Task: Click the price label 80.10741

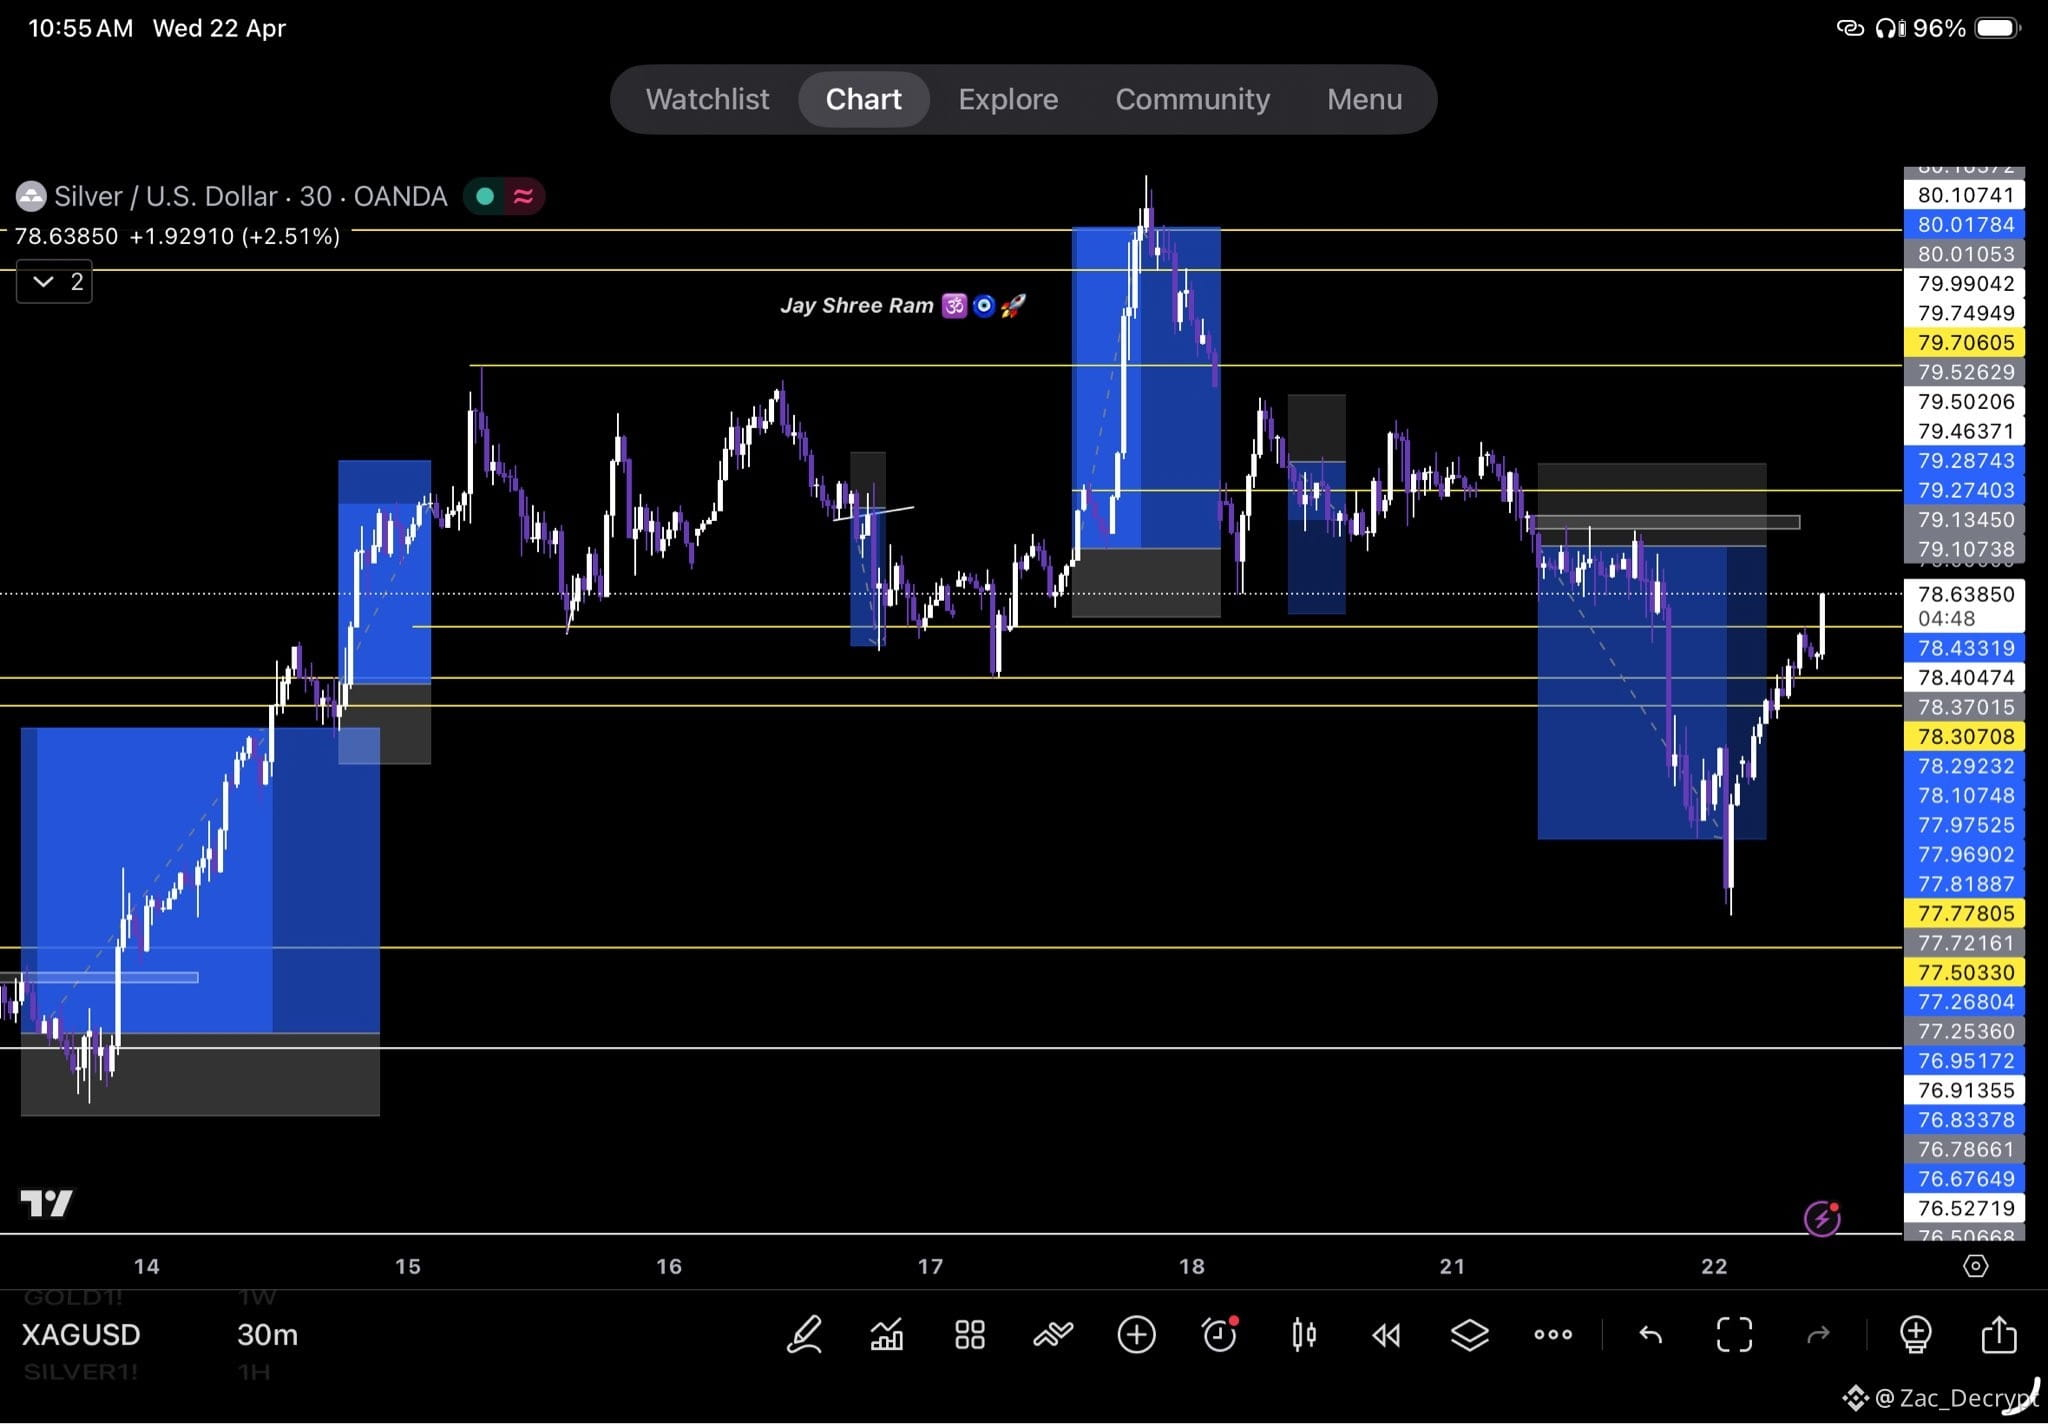Action: click(x=1965, y=195)
